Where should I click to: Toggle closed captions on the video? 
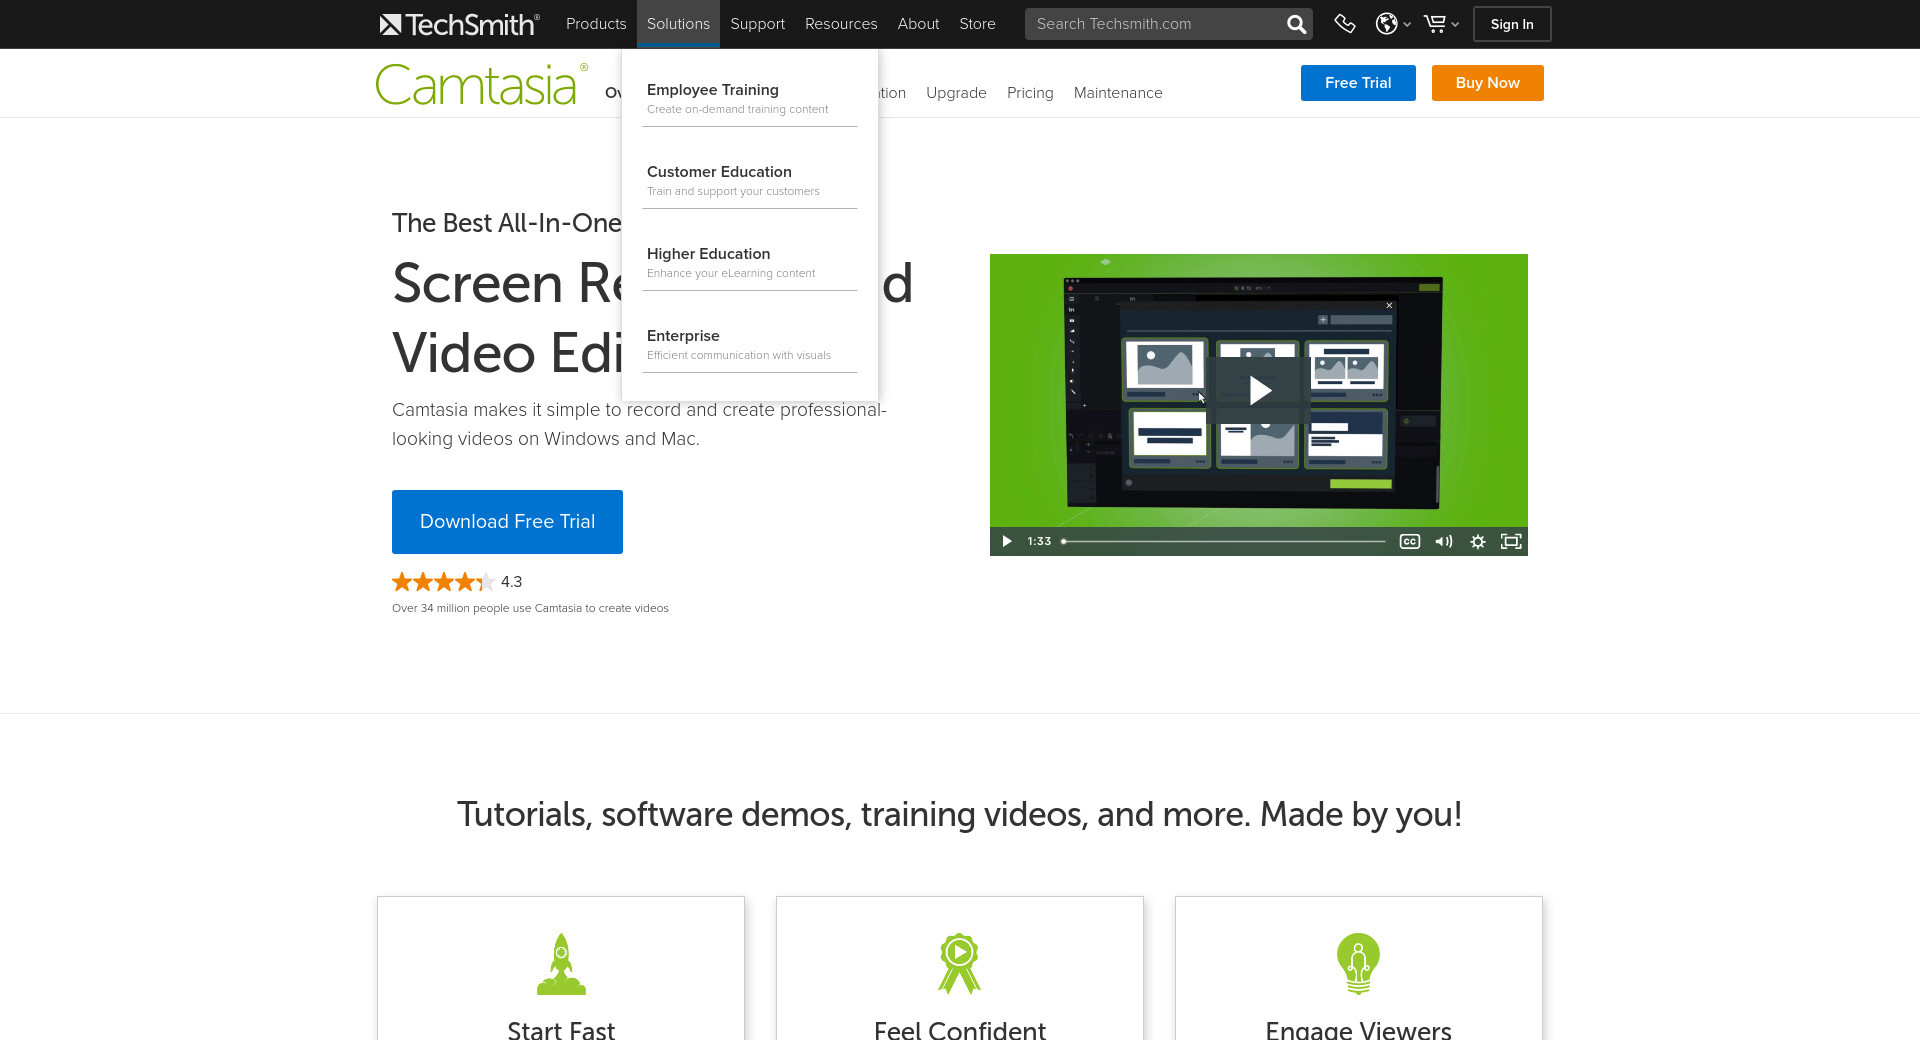click(x=1409, y=541)
